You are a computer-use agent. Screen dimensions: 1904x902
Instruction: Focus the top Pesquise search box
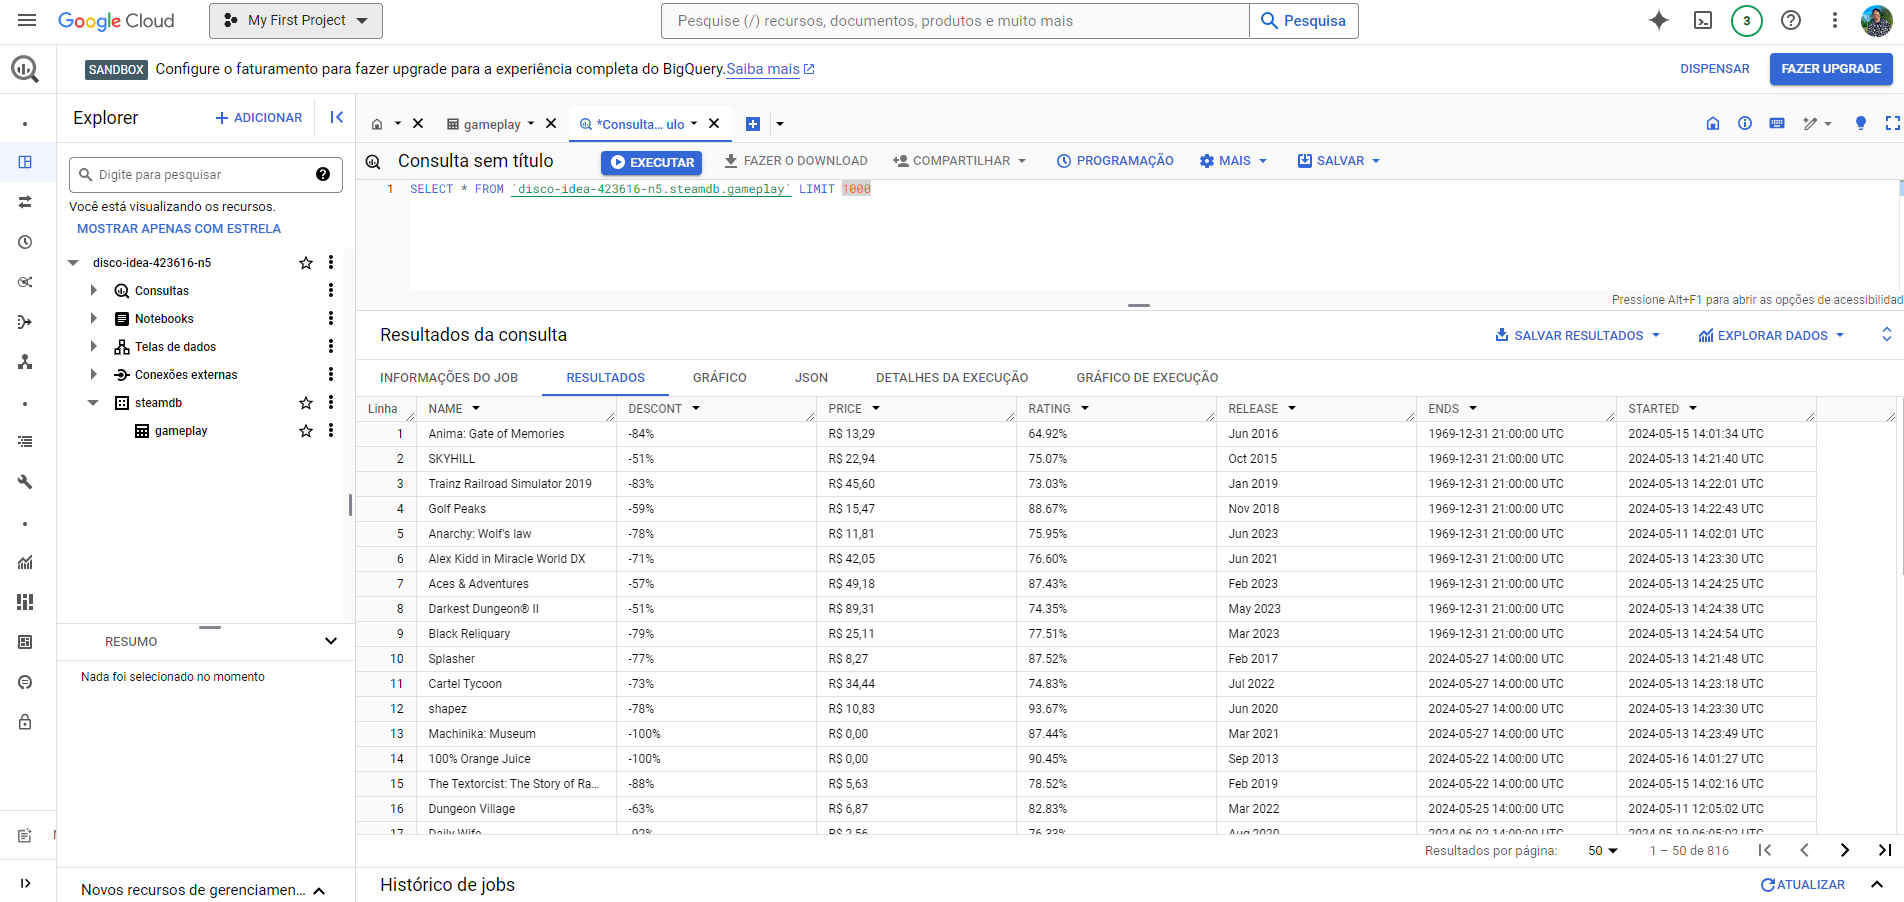coord(955,21)
